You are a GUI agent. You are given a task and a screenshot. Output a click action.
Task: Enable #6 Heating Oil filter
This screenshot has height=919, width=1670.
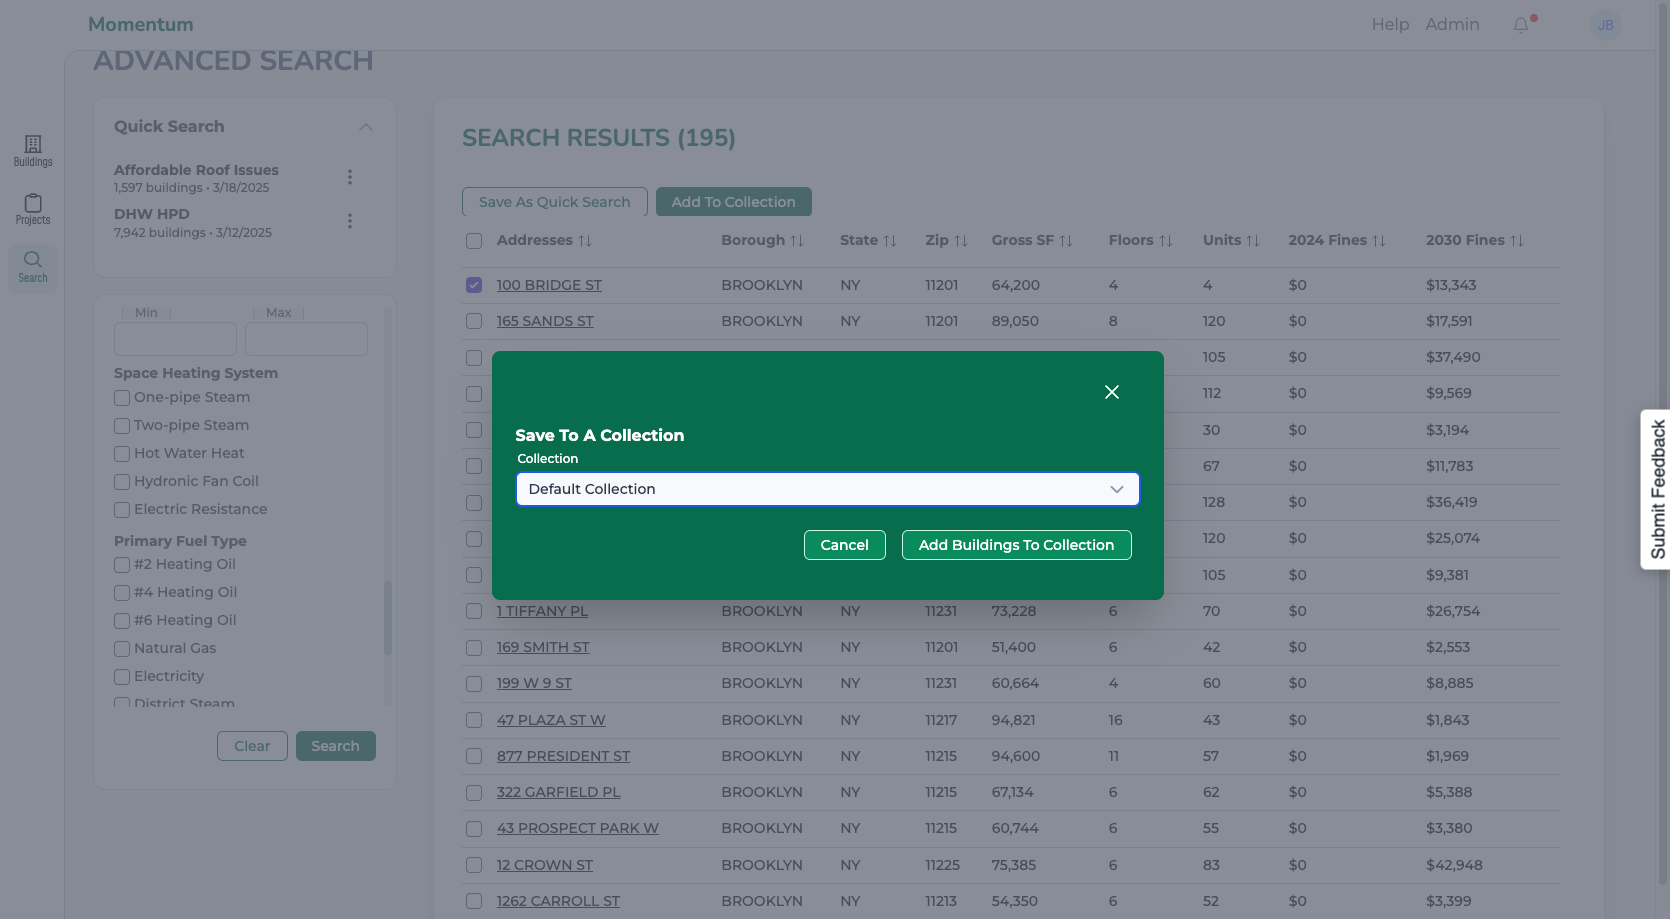(122, 621)
